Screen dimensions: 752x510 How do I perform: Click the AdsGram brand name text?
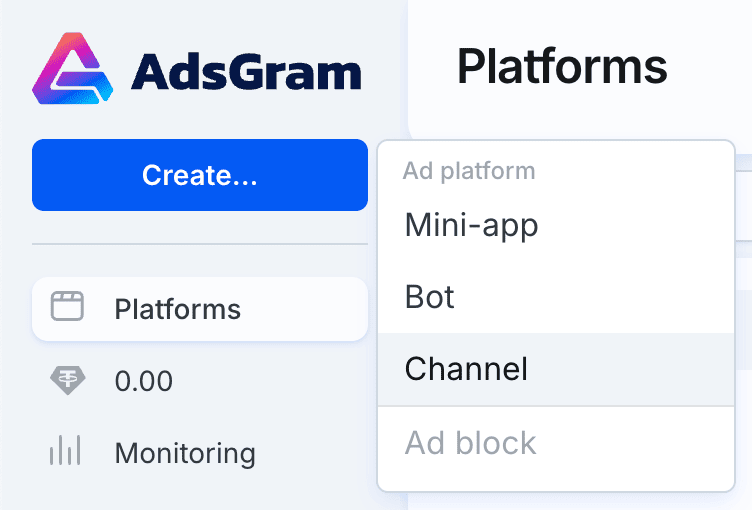tap(246, 71)
